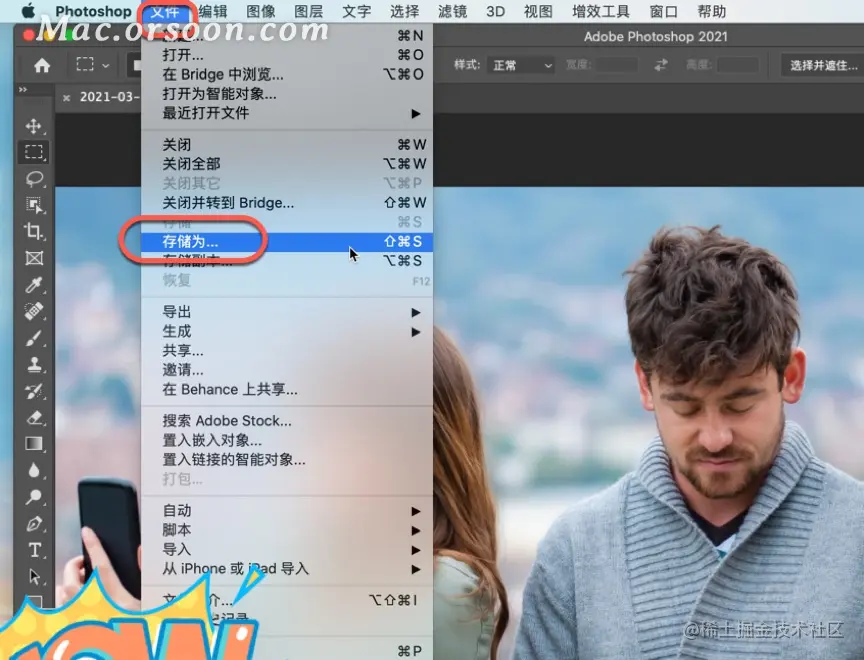This screenshot has height=660, width=864.
Task: Open the Photoshop application menu
Action: click(93, 11)
